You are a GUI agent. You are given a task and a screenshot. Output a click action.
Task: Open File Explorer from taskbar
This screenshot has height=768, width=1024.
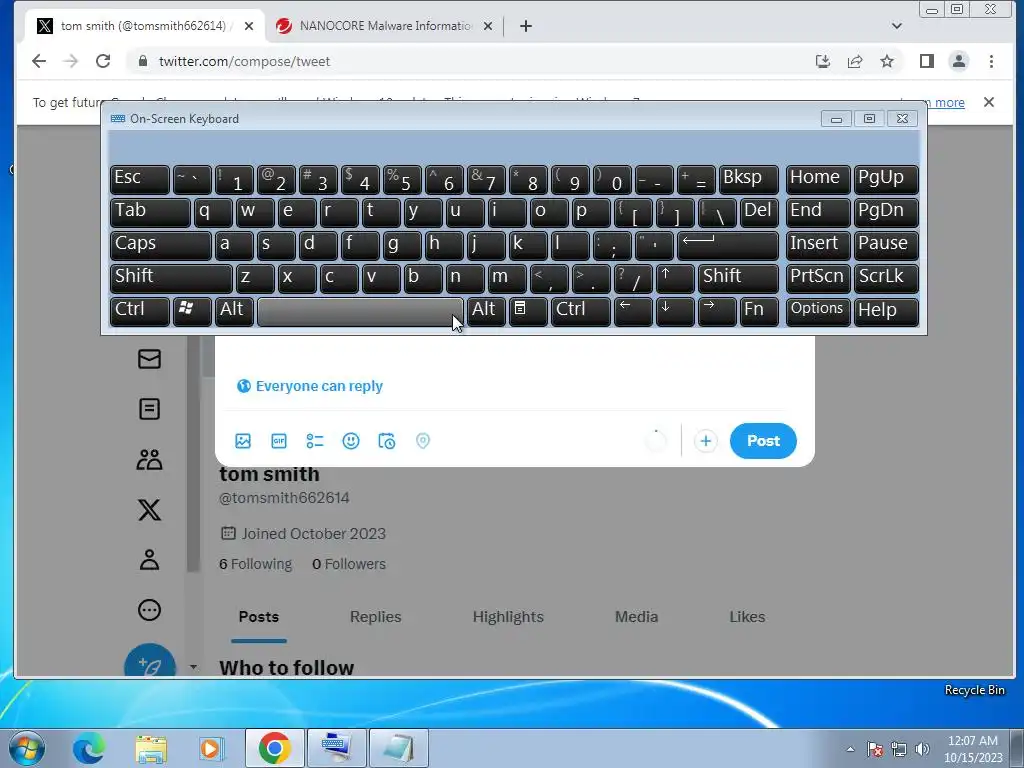151,748
